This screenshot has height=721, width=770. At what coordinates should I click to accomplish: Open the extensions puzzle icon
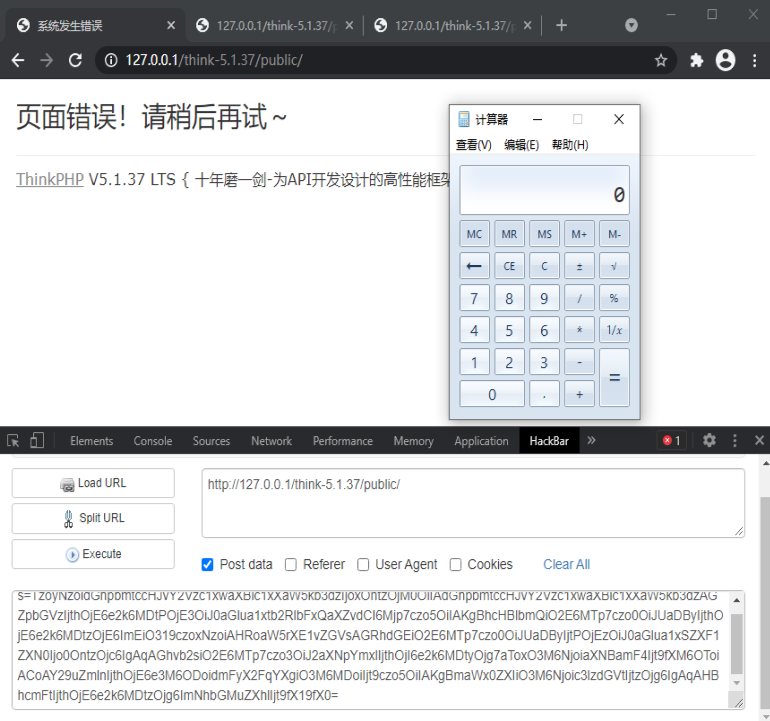point(696,60)
